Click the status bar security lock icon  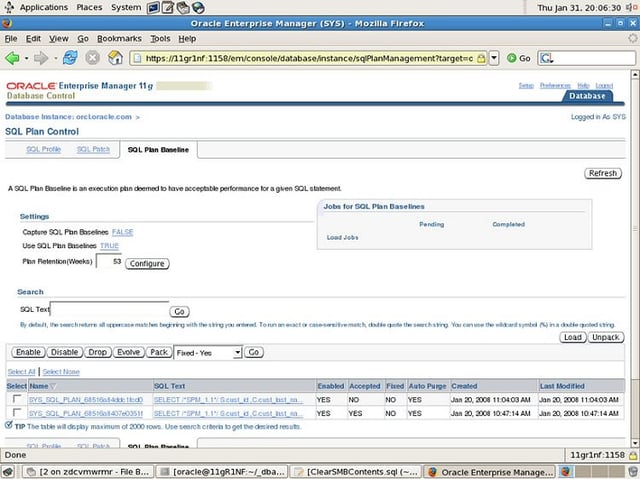[x=633, y=455]
